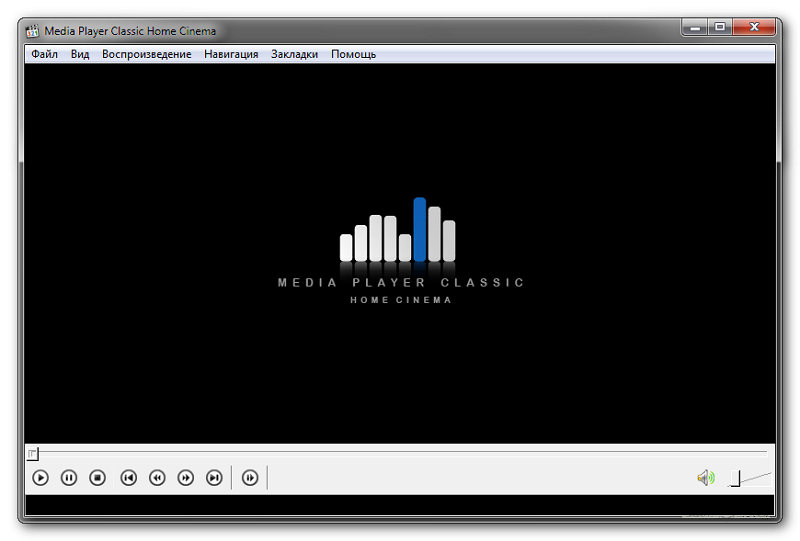Click the window title Media Player Classic Home Cinema
Image resolution: width=800 pixels, height=541 pixels.
click(130, 31)
